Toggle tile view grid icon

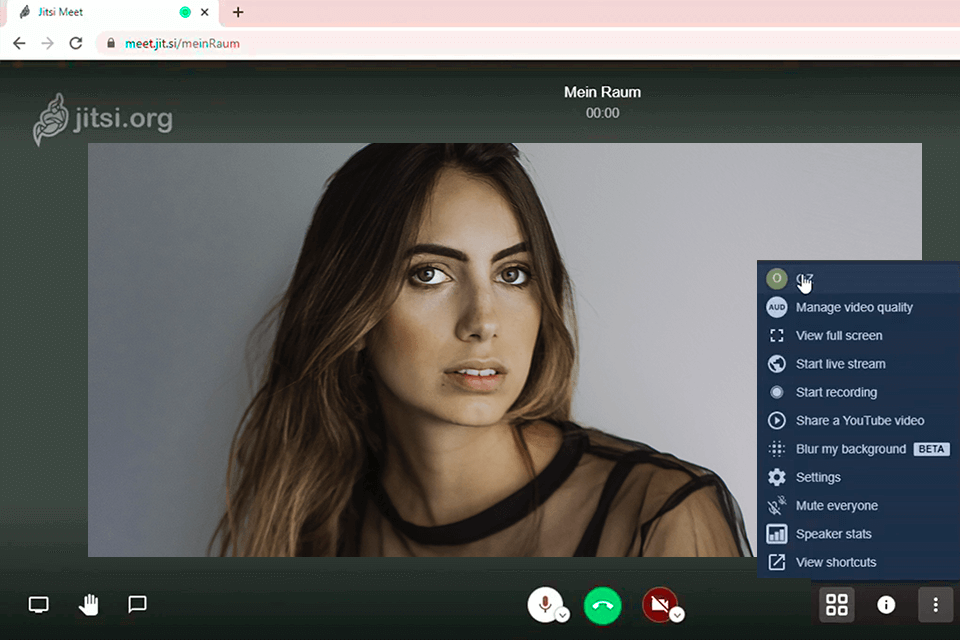coord(836,604)
